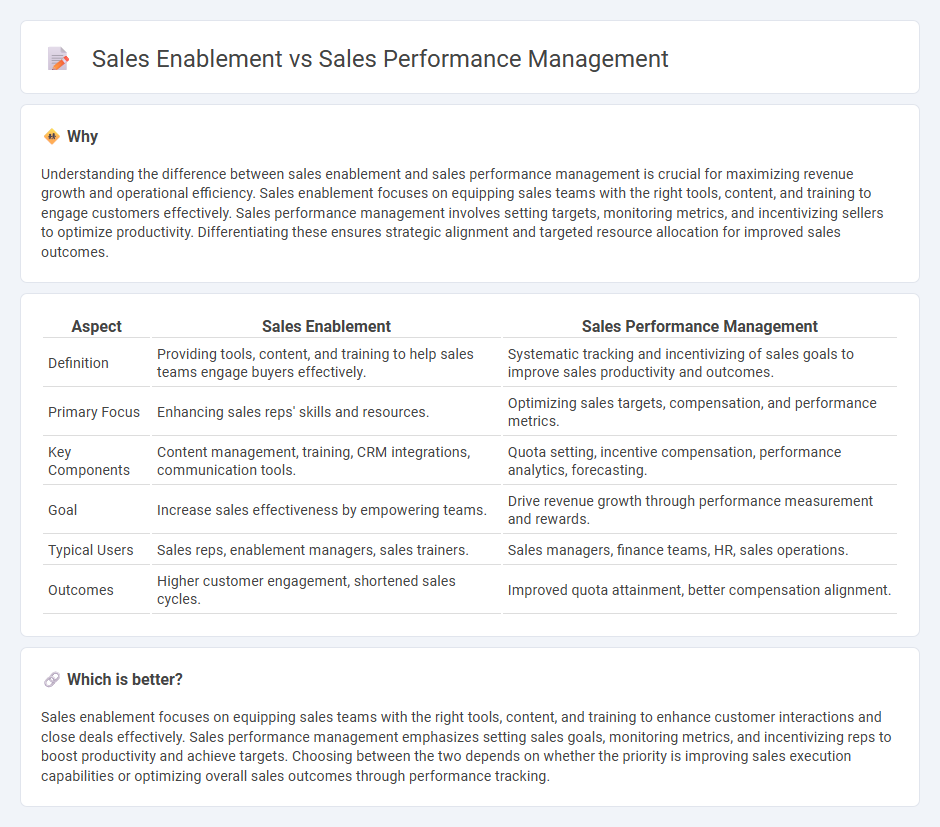Click cell 'Quota setting, incentive compensation'
The height and width of the screenshot is (827, 940).
point(700,461)
